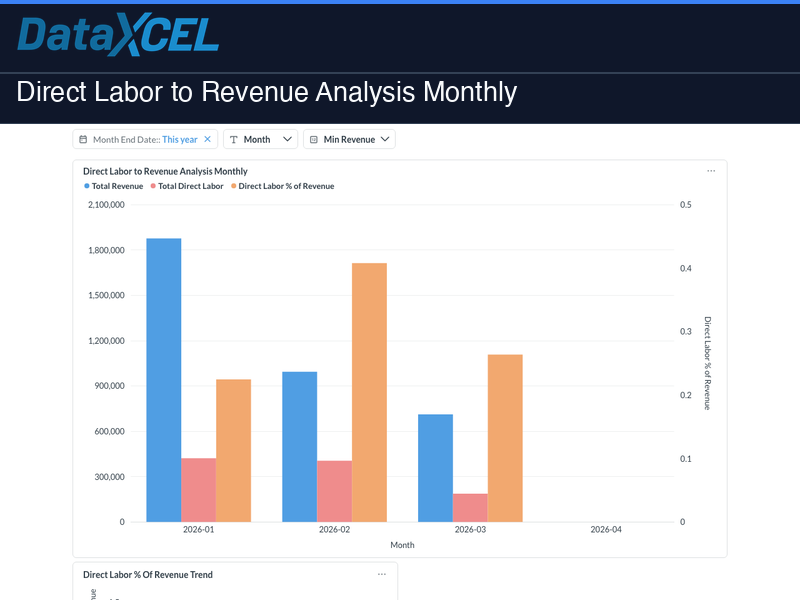Click the numeric field icon in Min Revenue filter

coord(313,139)
